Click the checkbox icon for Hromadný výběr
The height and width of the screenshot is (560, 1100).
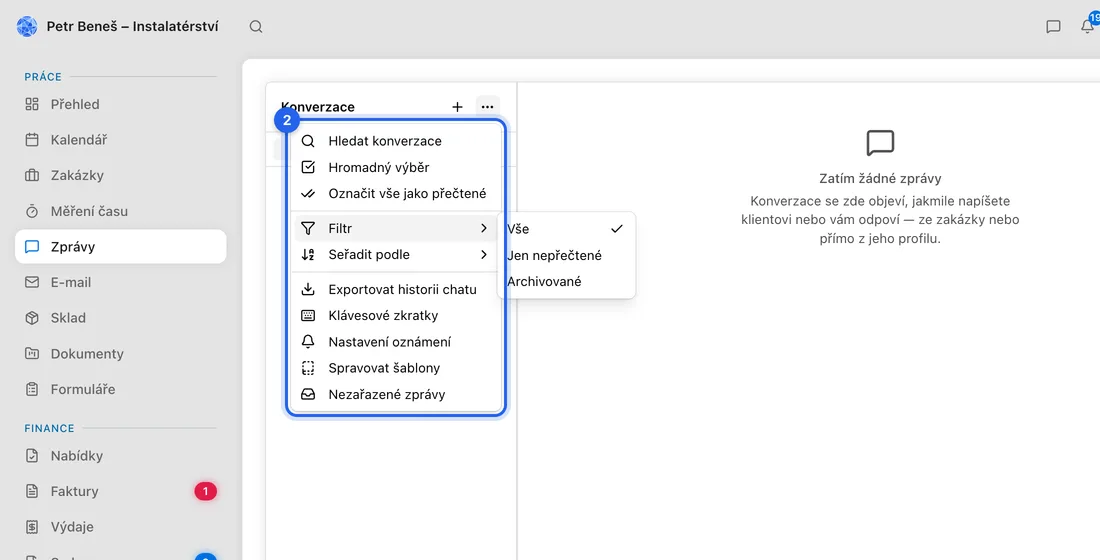(x=308, y=168)
